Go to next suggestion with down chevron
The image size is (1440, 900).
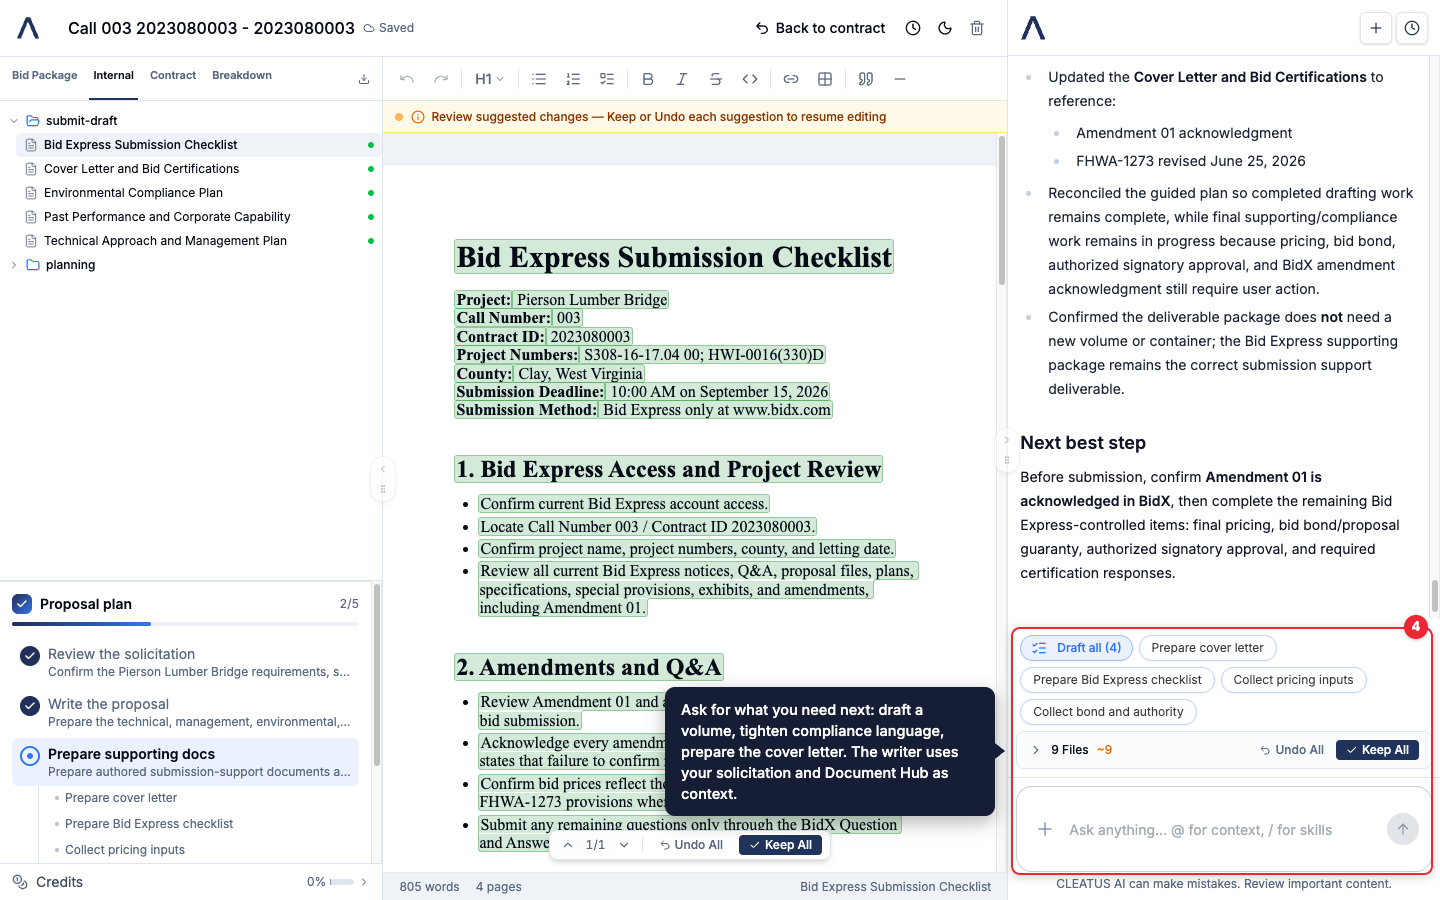click(624, 845)
